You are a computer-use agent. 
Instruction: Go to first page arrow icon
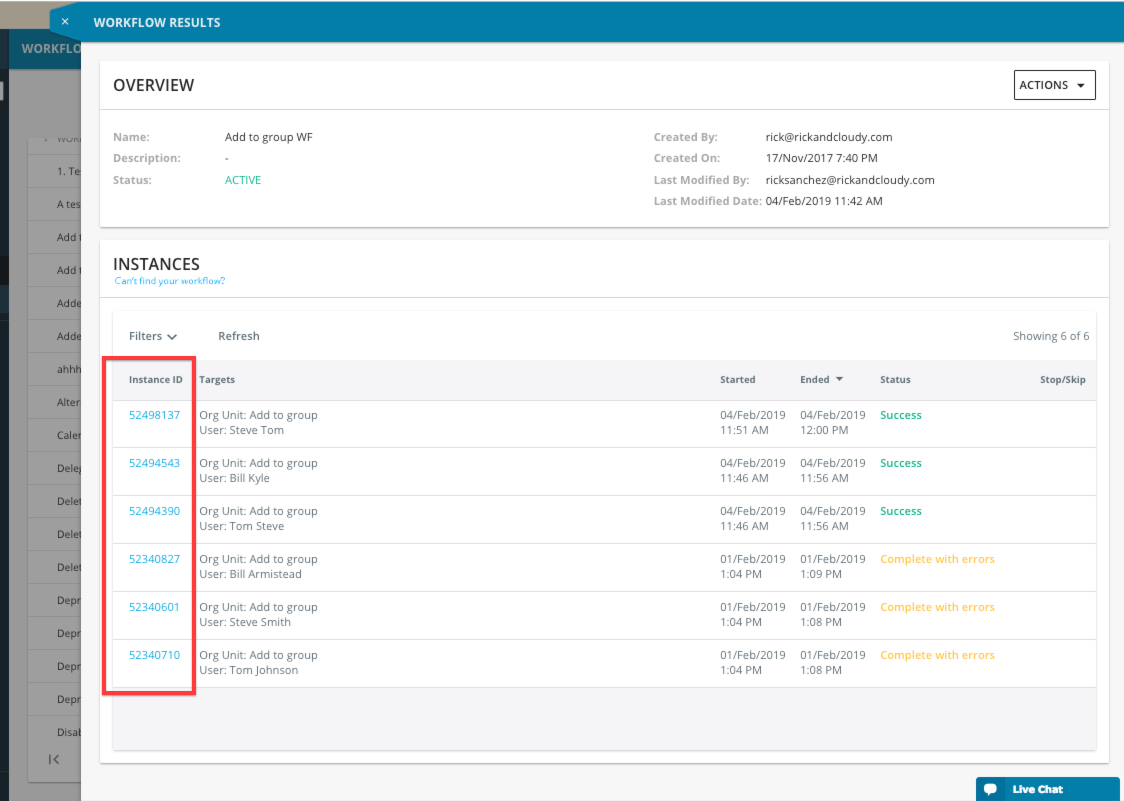54,759
